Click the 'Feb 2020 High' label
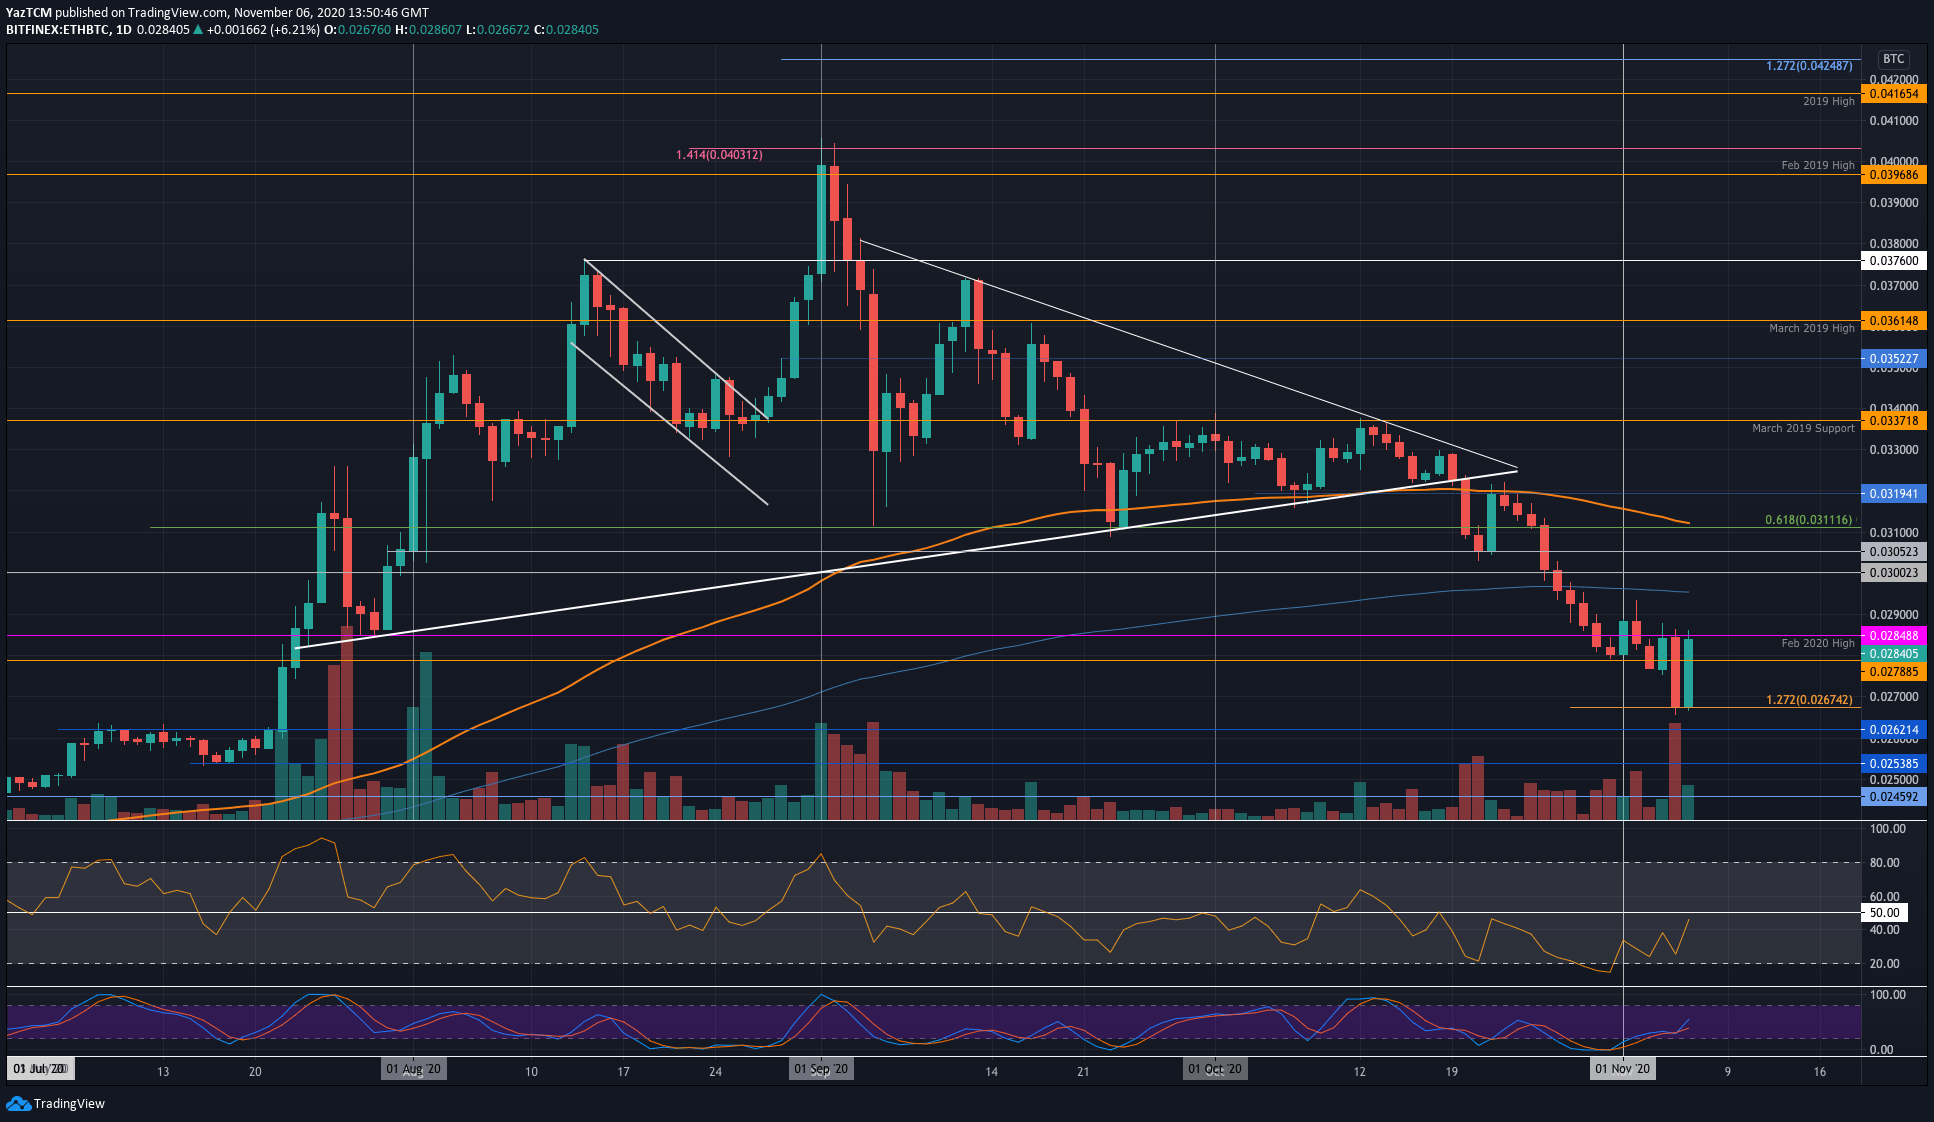This screenshot has width=1934, height=1122. click(x=1817, y=643)
